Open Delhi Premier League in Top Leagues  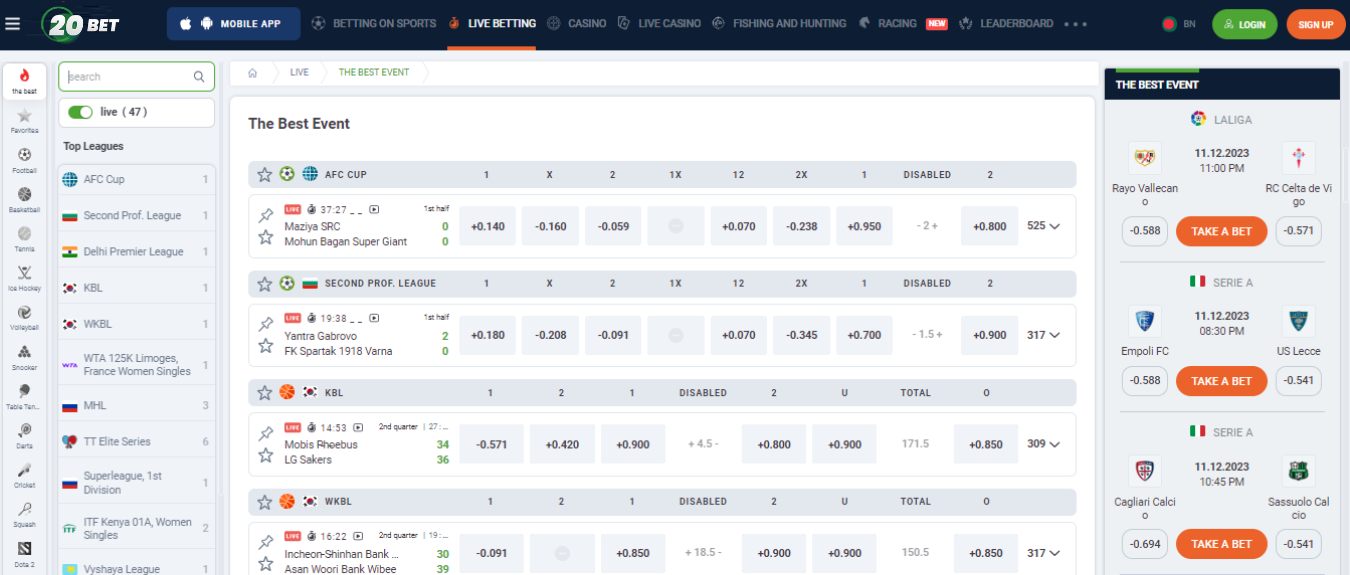pos(136,251)
